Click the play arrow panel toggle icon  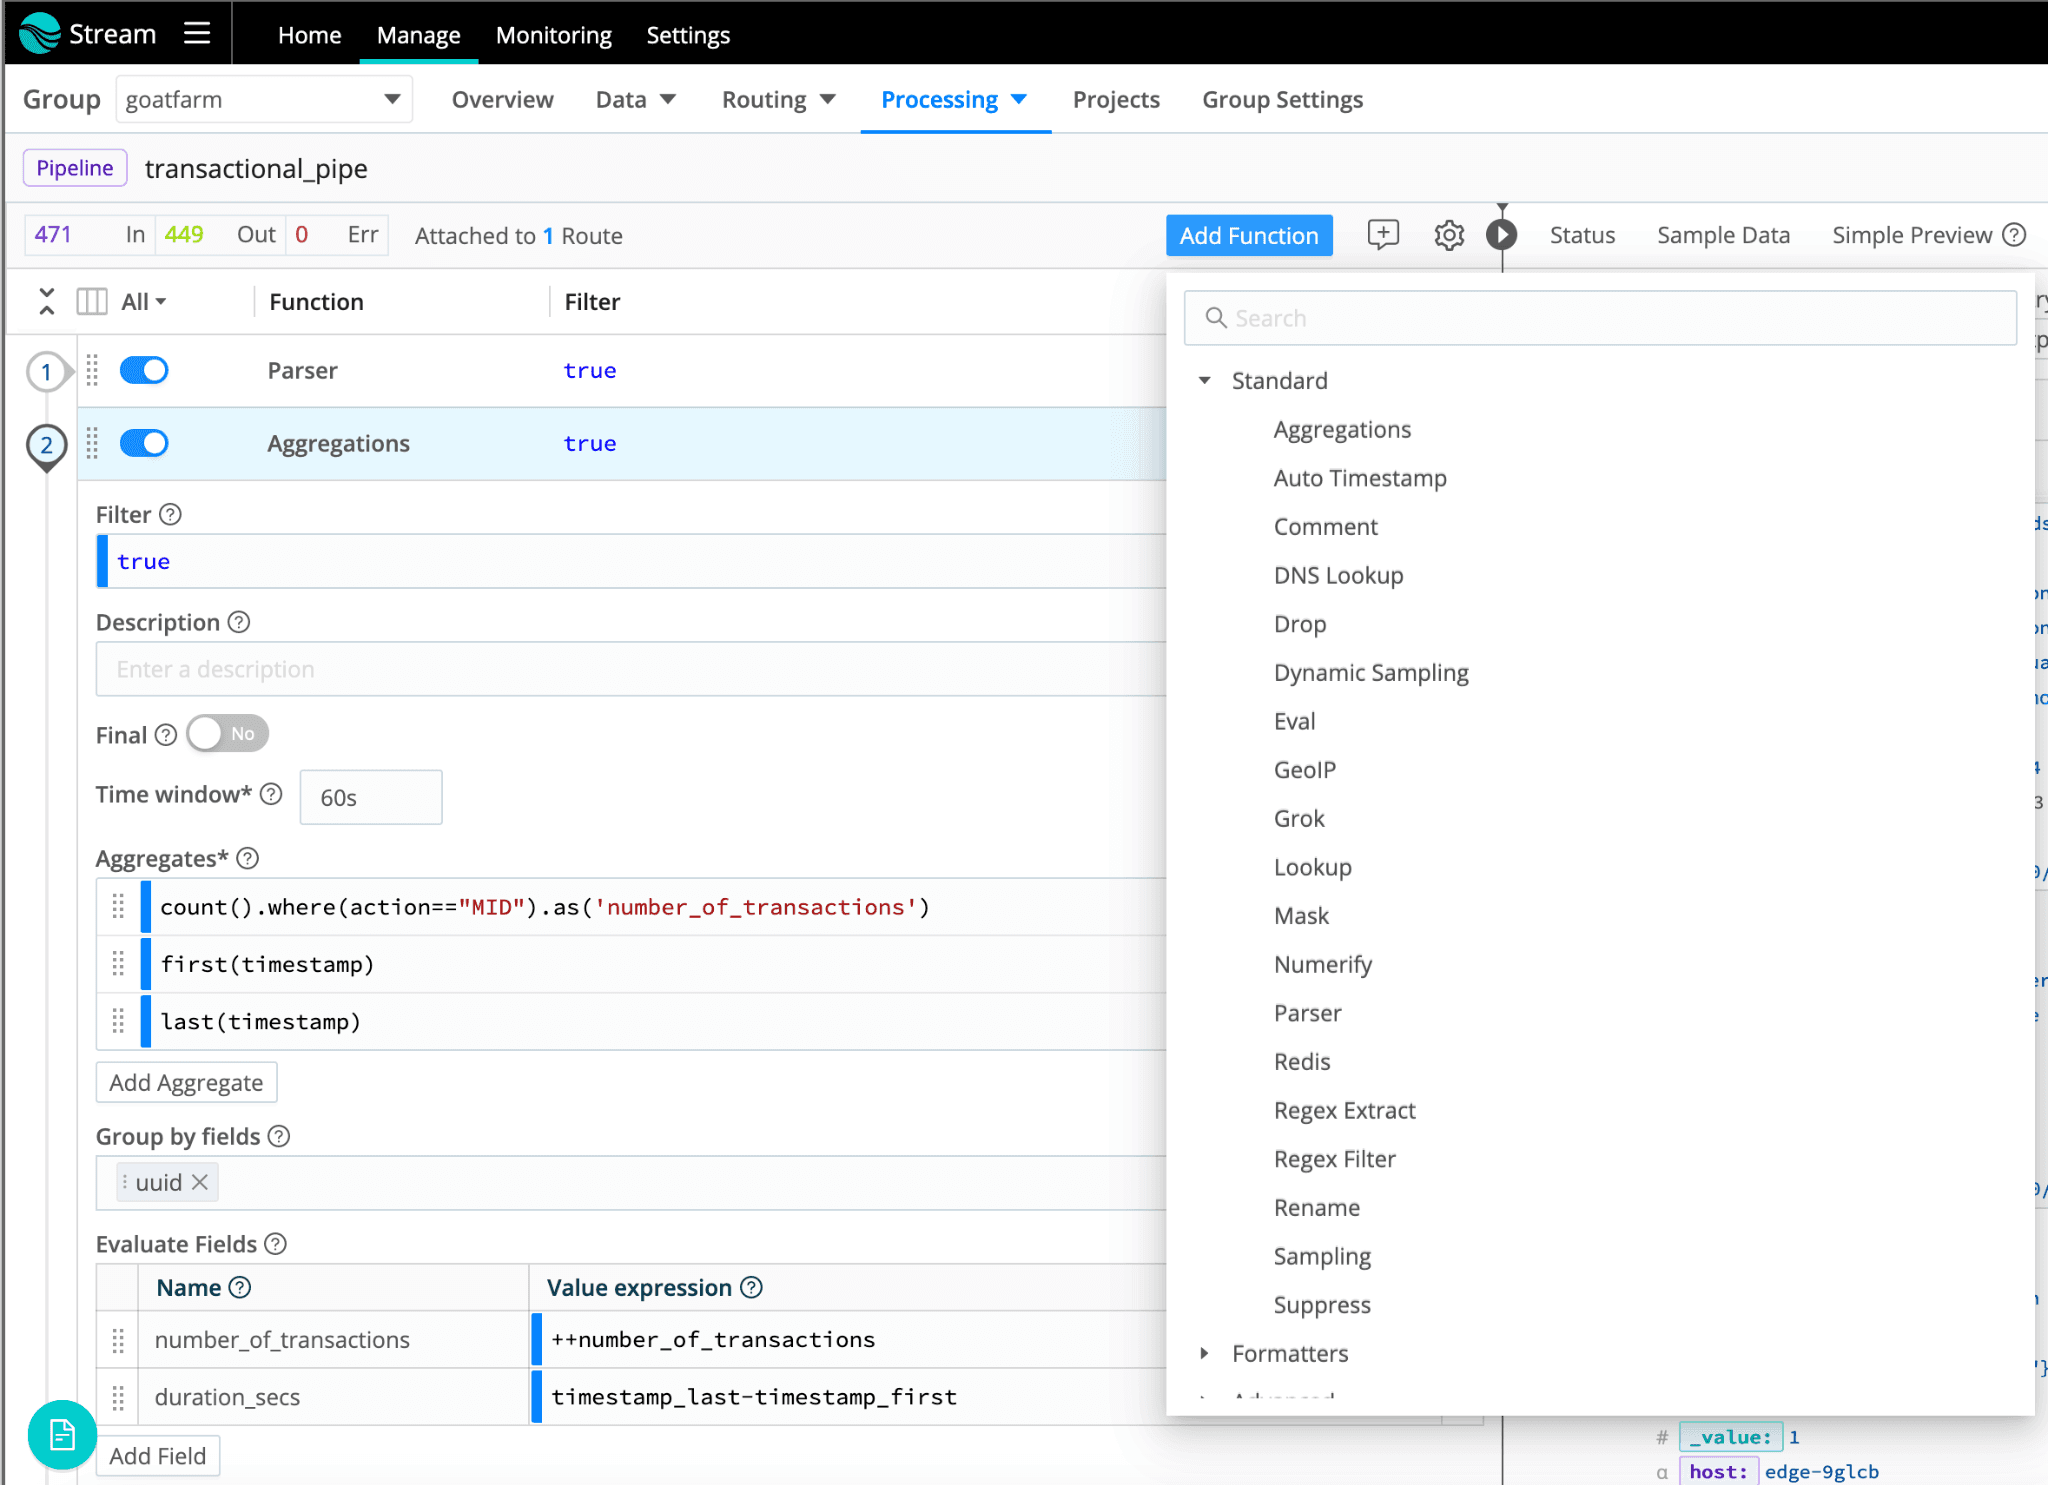pos(1501,235)
